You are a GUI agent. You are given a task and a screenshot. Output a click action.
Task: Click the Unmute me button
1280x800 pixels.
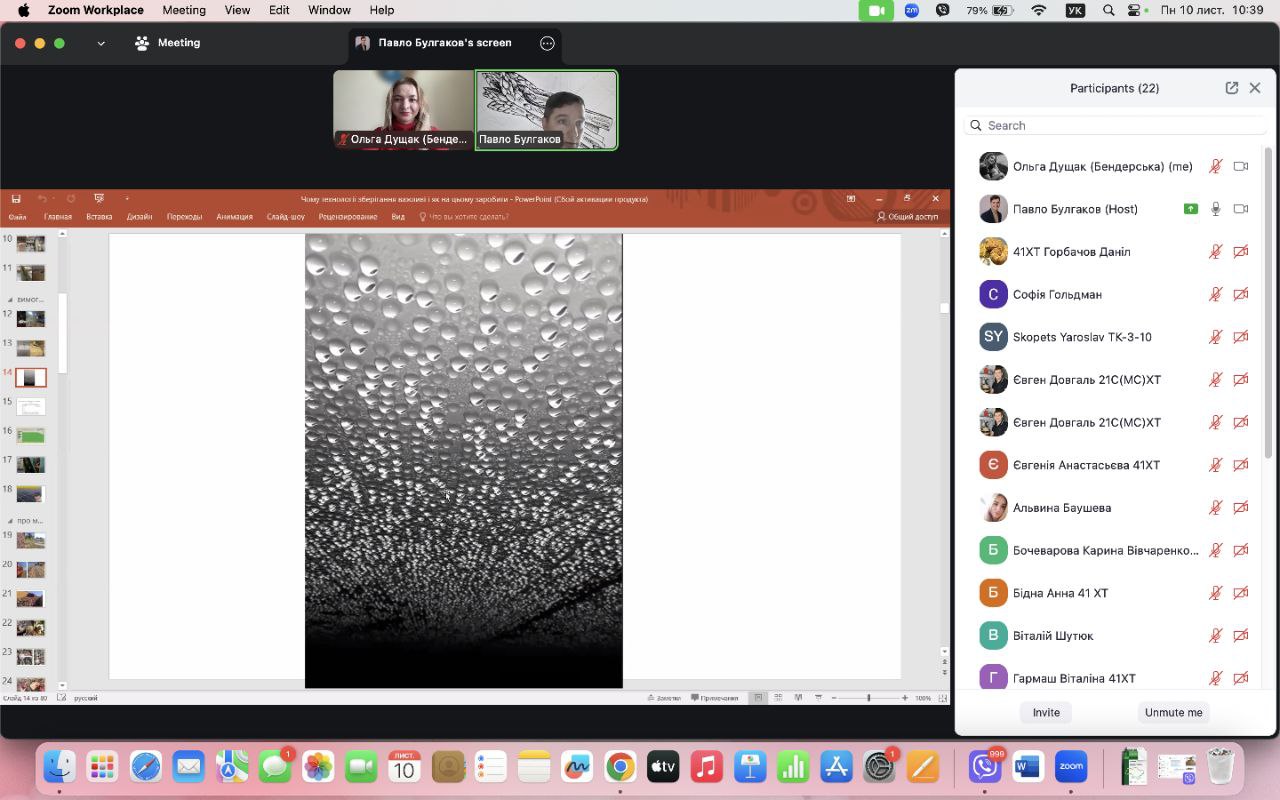coord(1173,712)
